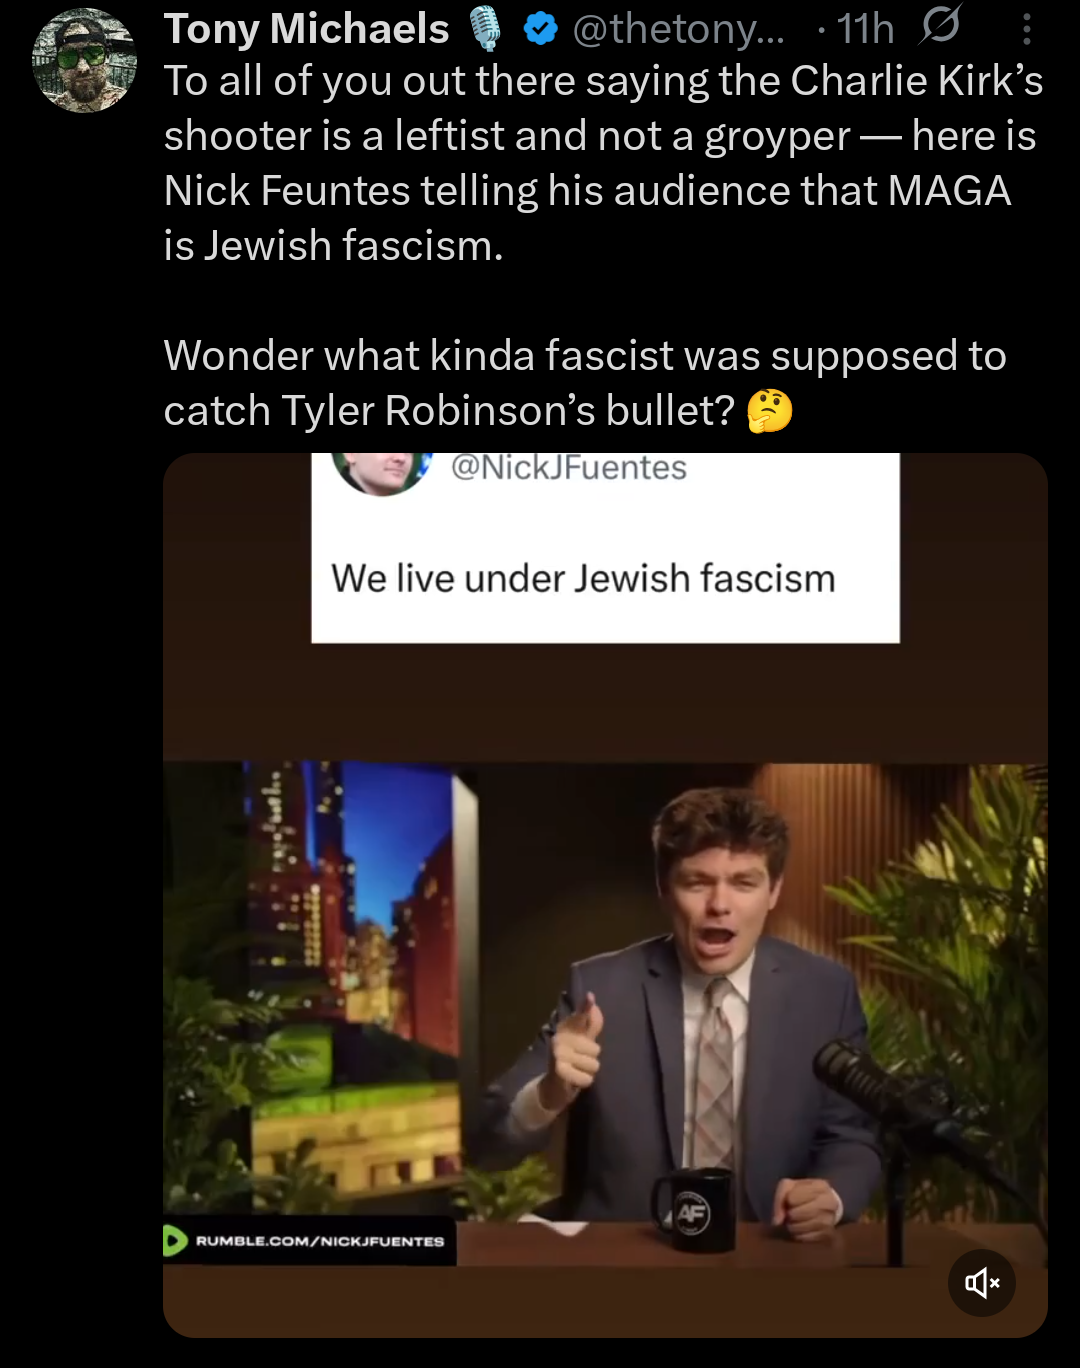Tap the microphone emoji beside the name
Screen dimensions: 1080x1368
coord(486,29)
